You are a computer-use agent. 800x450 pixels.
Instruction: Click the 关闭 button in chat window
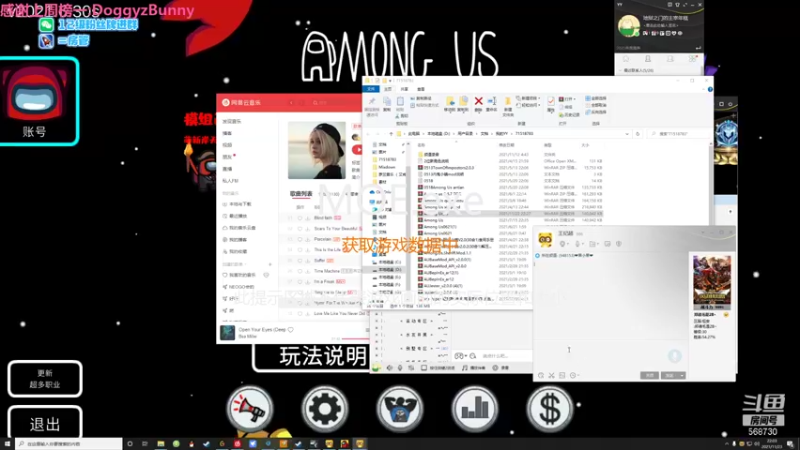point(649,376)
